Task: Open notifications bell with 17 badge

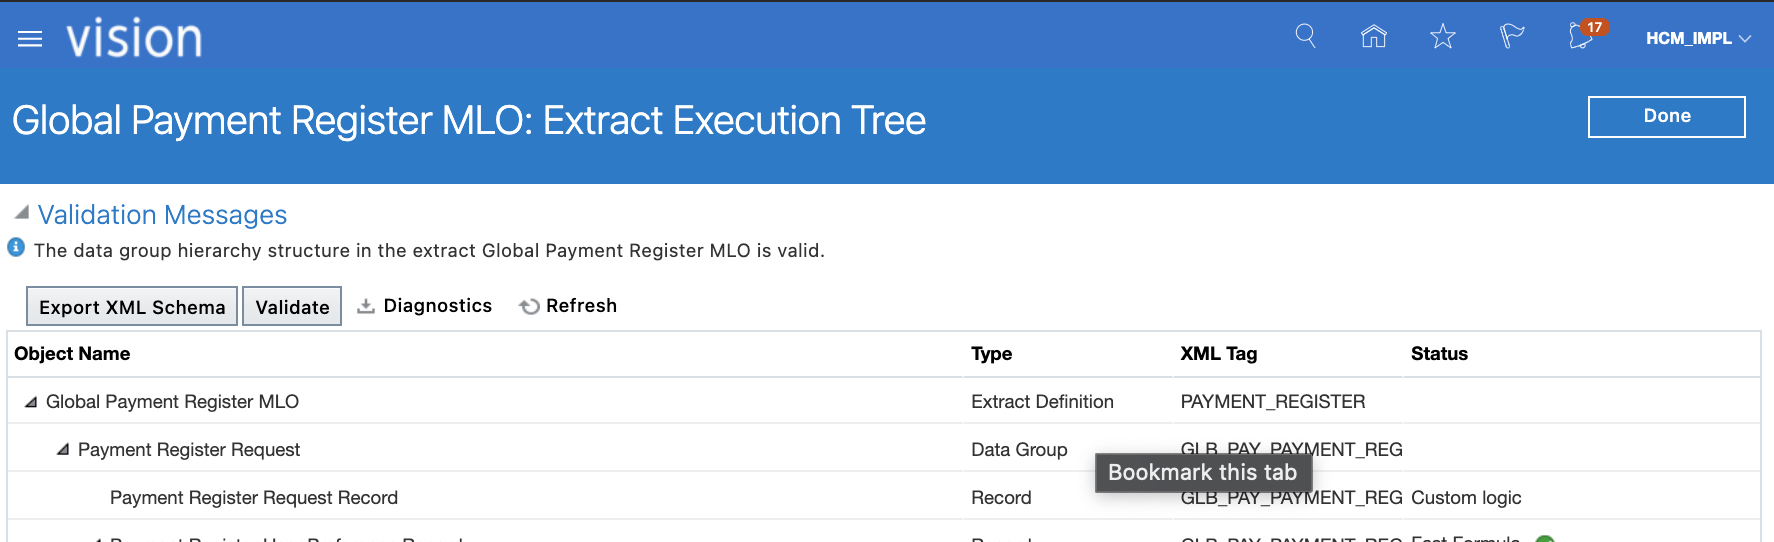Action: pyautogui.click(x=1582, y=37)
